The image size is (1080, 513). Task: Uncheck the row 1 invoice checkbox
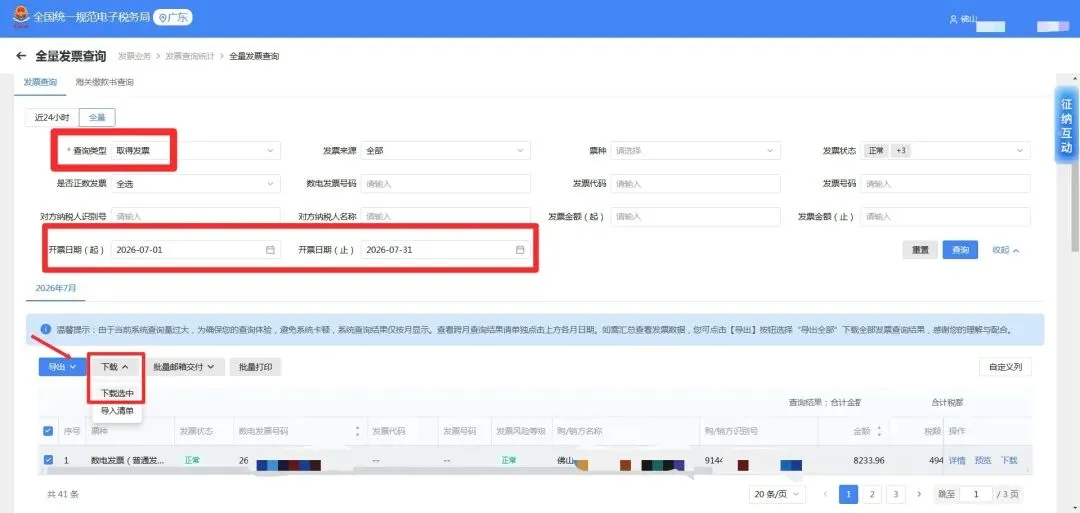click(48, 460)
